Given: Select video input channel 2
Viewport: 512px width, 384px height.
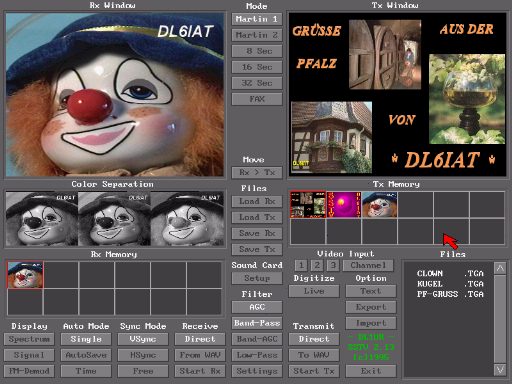Looking at the screenshot, I should coord(317,265).
